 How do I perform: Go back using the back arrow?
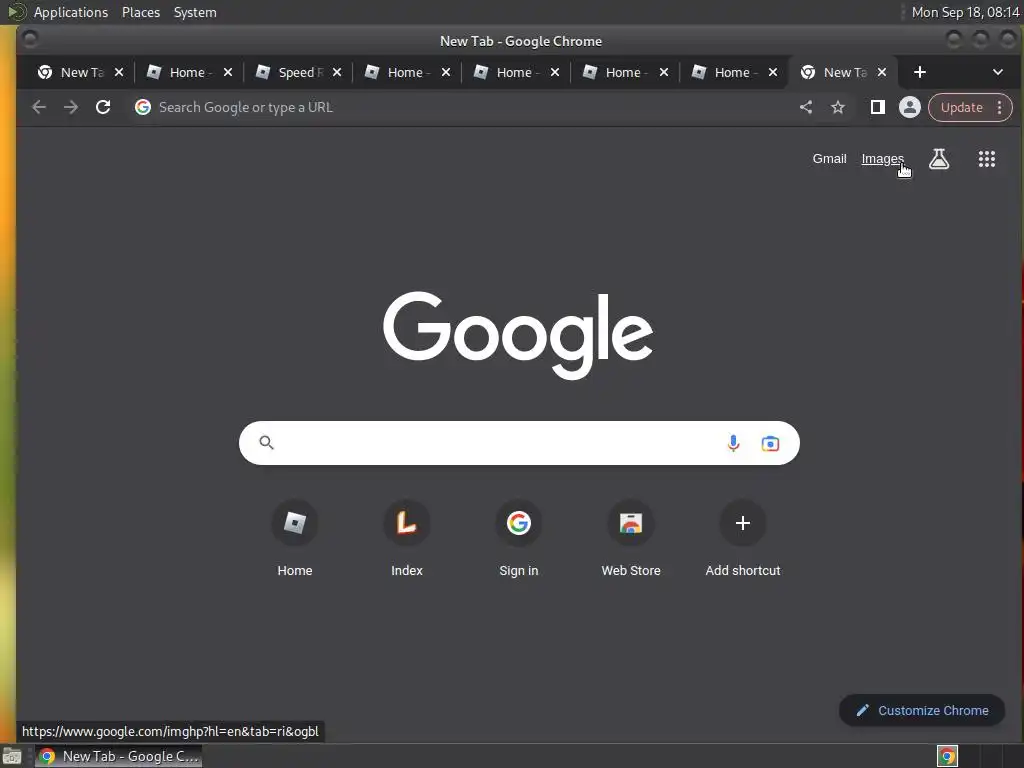pyautogui.click(x=39, y=107)
